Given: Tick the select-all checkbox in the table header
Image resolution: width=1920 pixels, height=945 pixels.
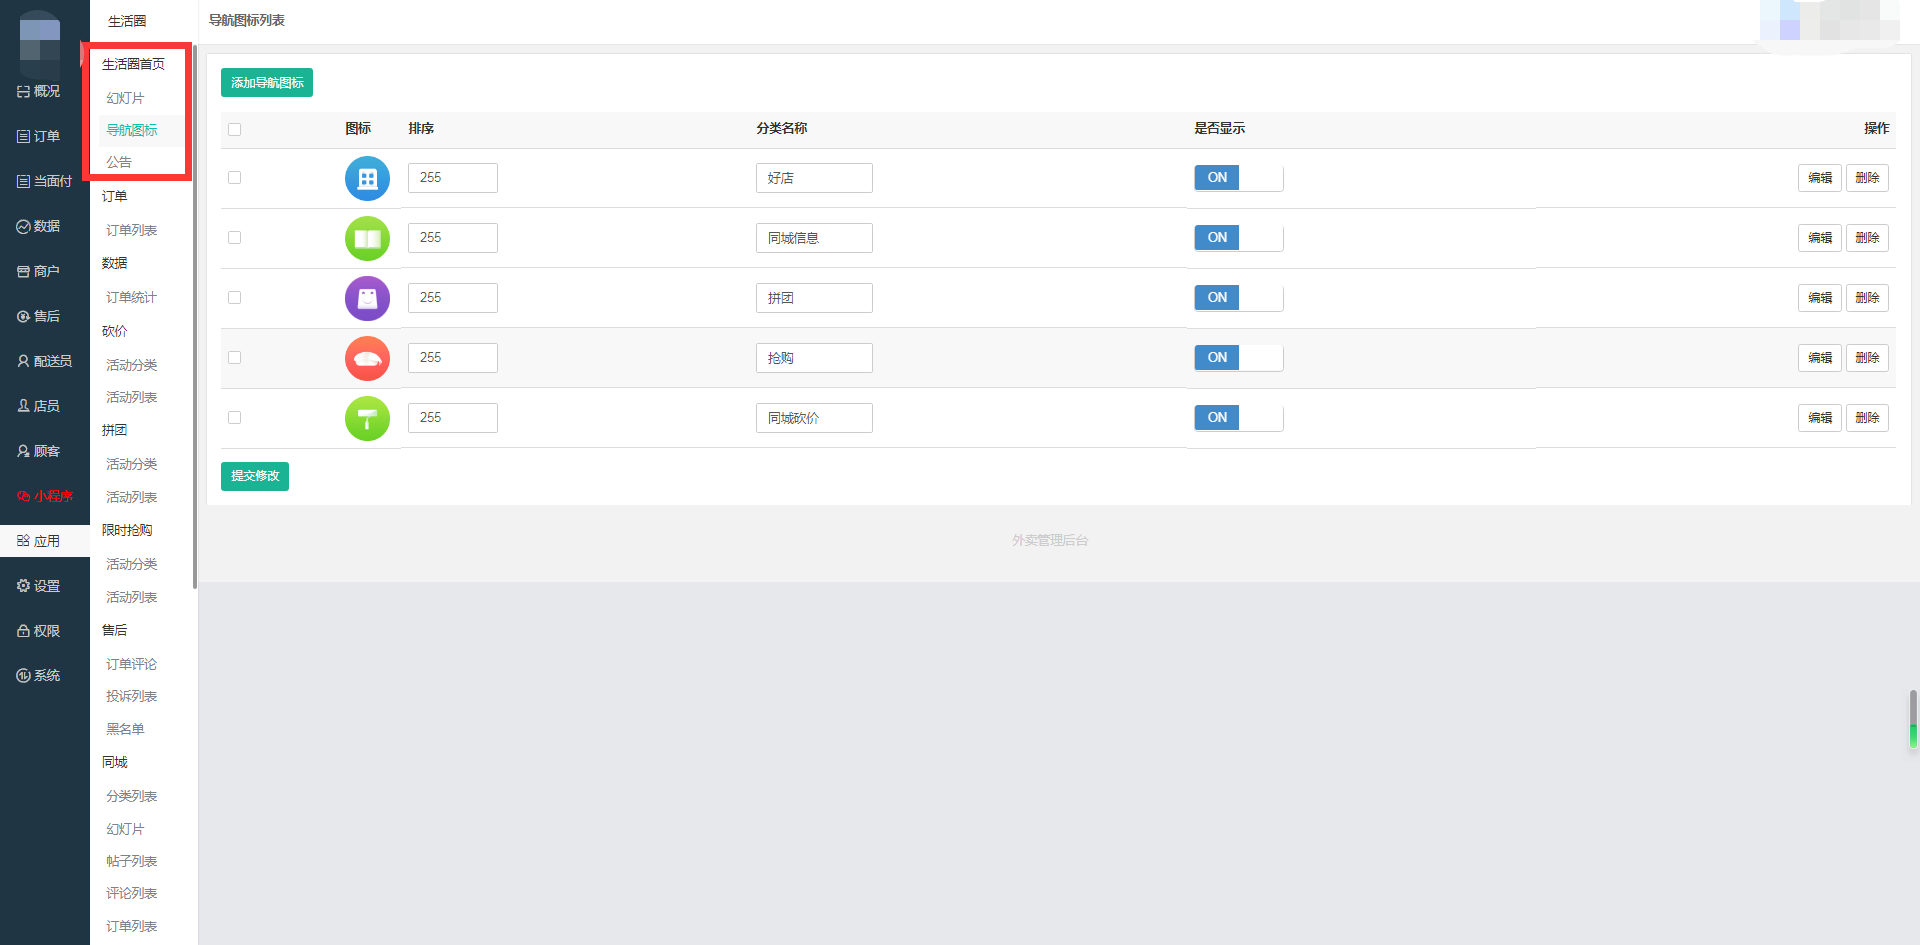Looking at the screenshot, I should pyautogui.click(x=234, y=129).
